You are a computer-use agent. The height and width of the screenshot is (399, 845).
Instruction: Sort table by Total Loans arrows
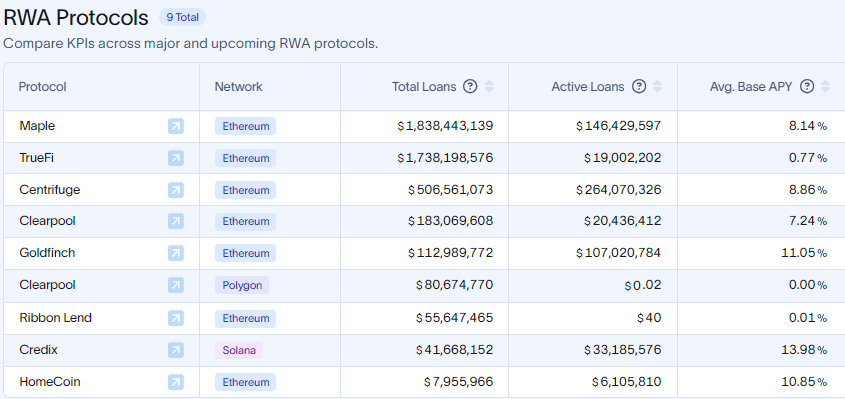click(489, 86)
